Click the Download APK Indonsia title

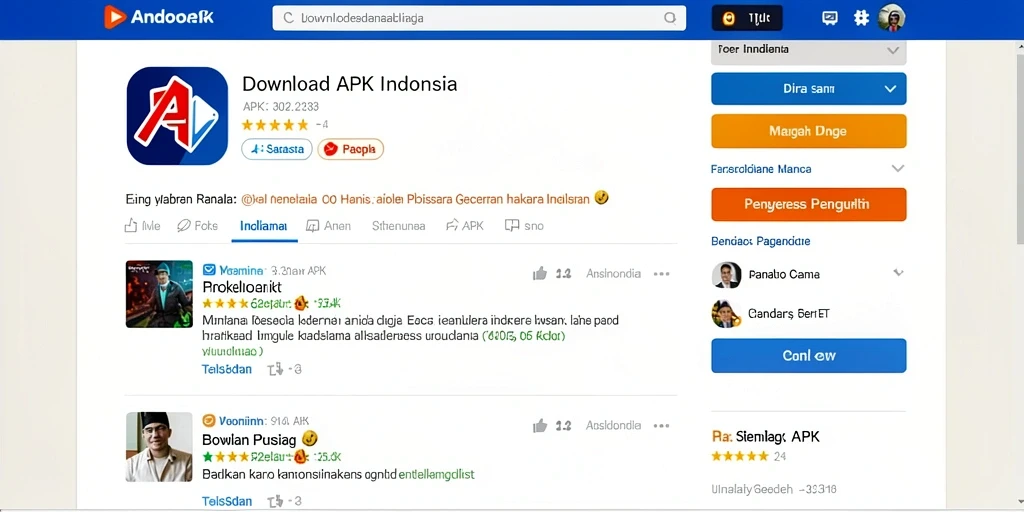(349, 84)
